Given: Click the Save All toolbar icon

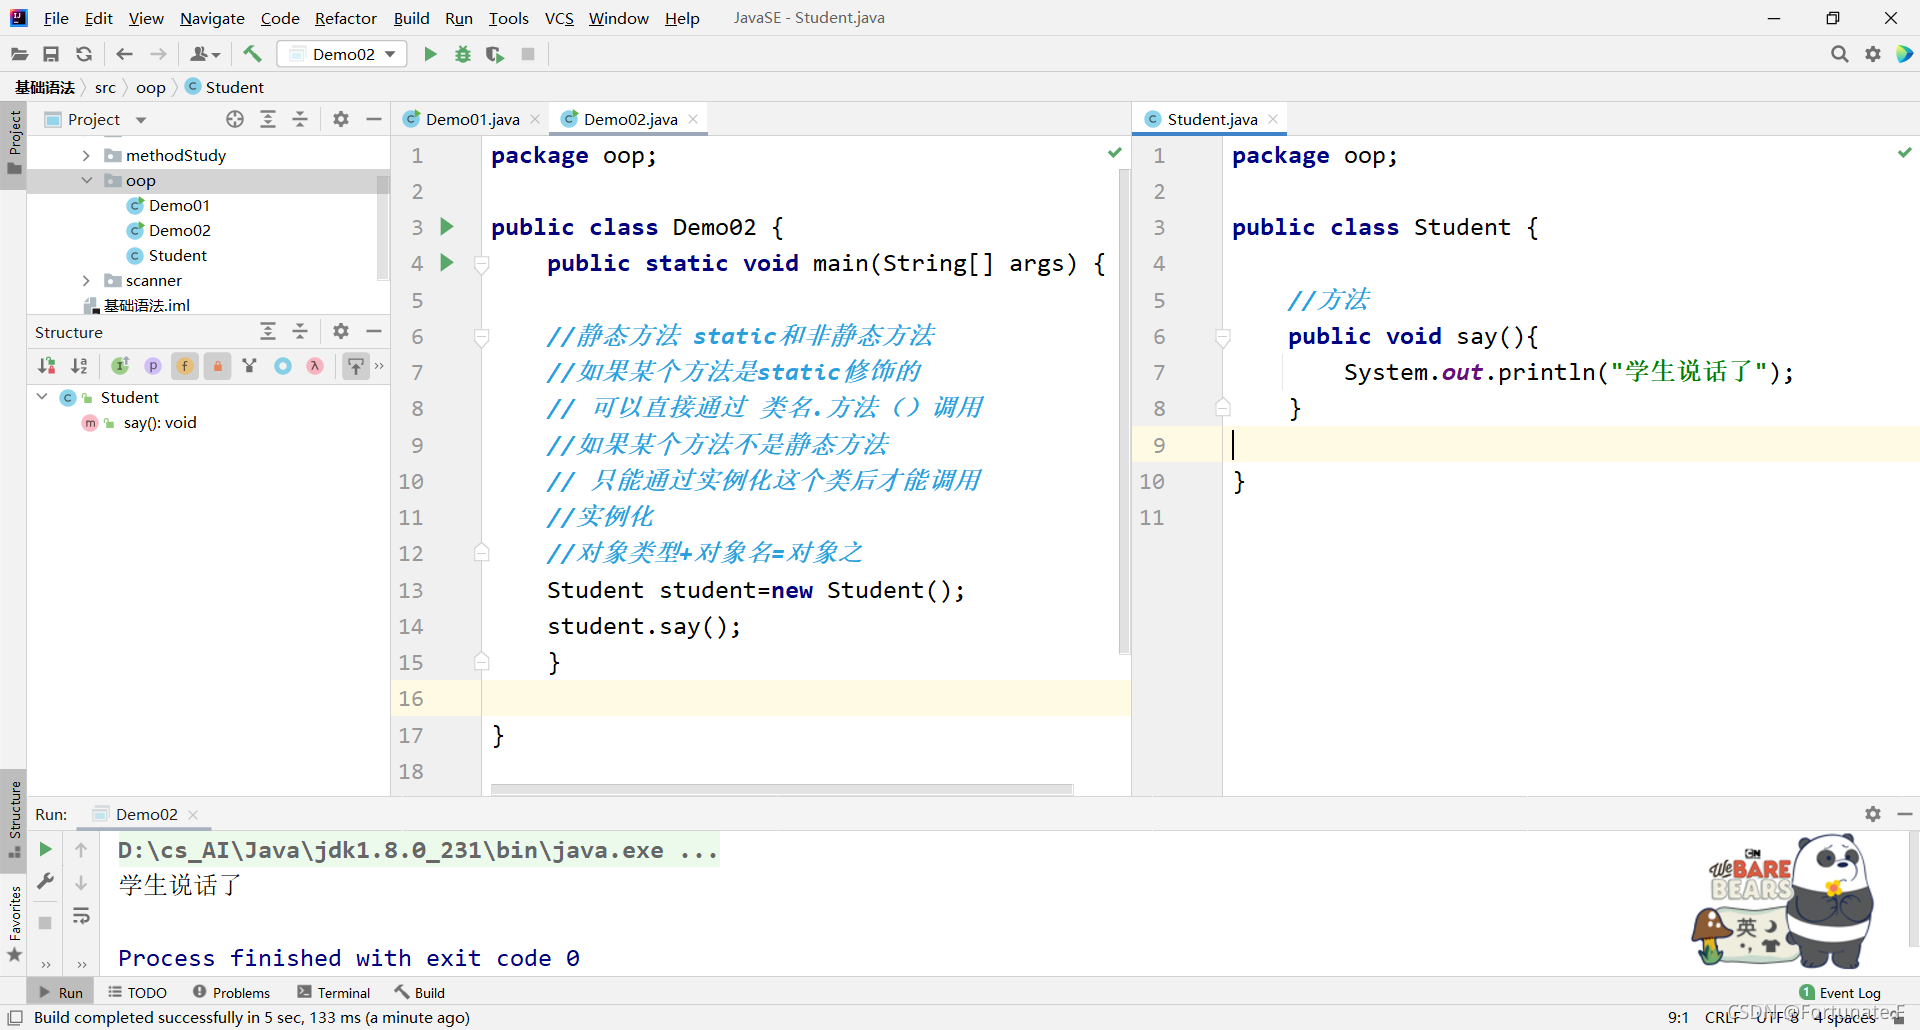Looking at the screenshot, I should pyautogui.click(x=51, y=54).
